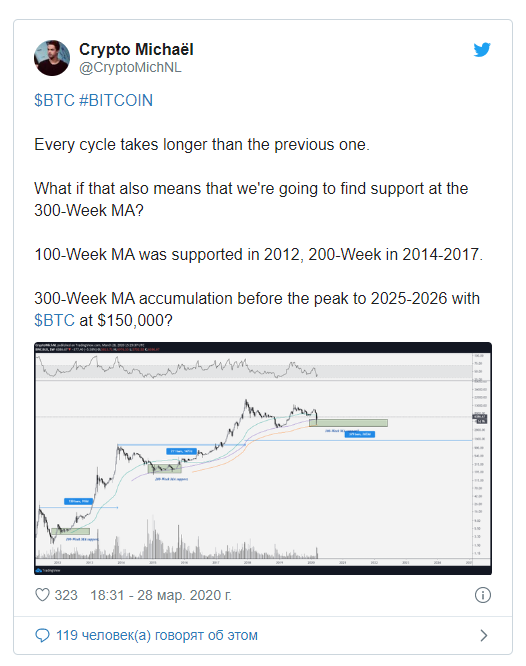Open "119 человек(а) говорят об этом" link

157,635
